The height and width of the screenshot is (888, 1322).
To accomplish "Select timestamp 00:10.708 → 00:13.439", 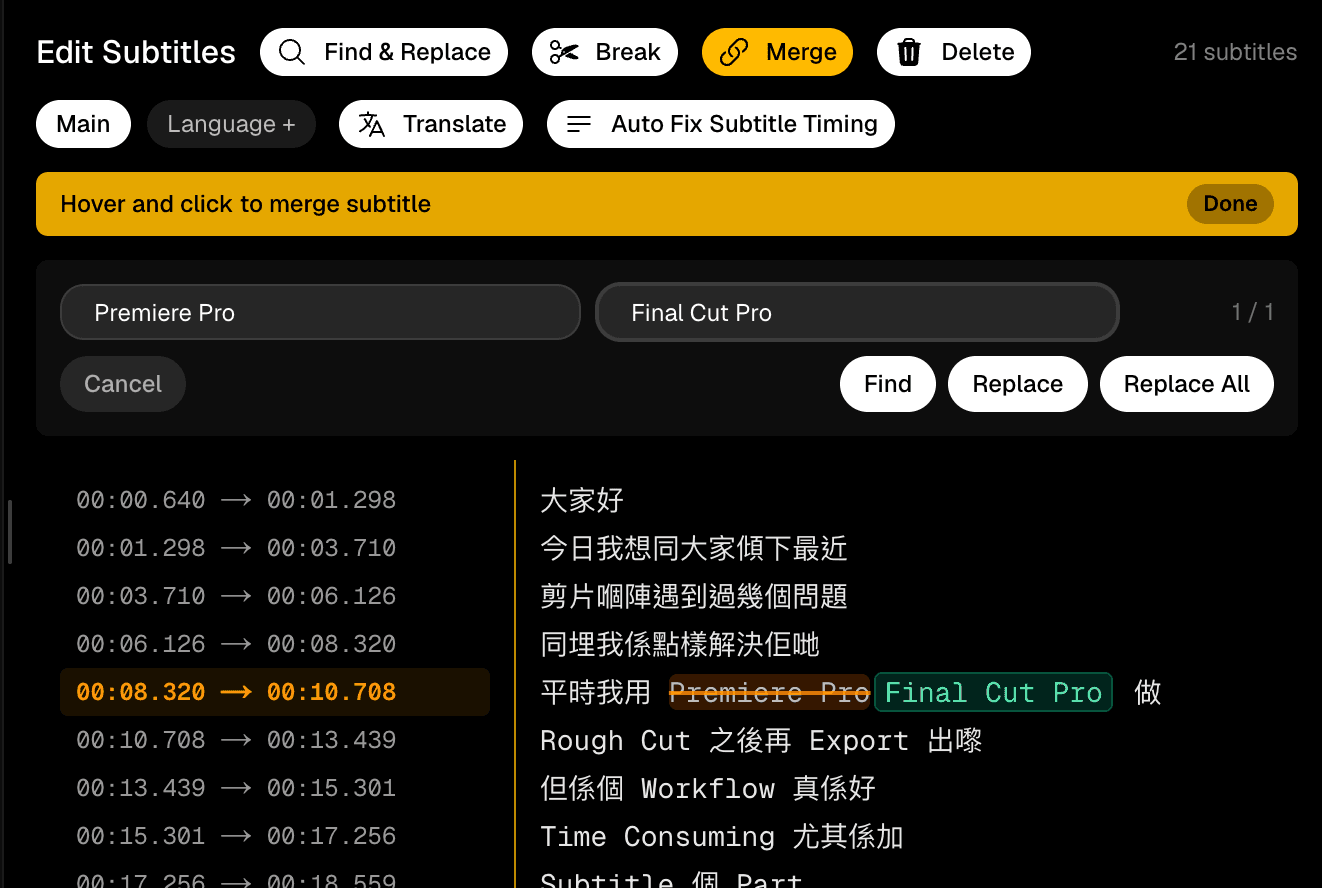I will (x=236, y=740).
